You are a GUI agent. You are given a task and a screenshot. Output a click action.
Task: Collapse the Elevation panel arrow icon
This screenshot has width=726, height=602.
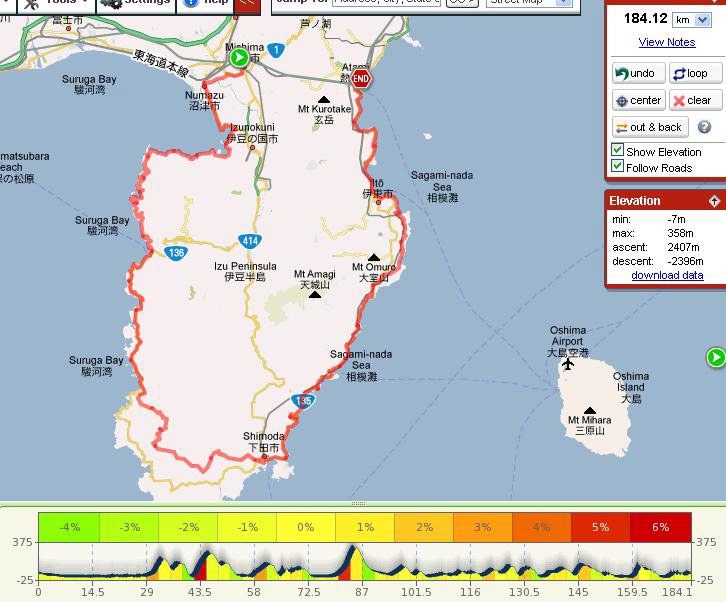[714, 201]
